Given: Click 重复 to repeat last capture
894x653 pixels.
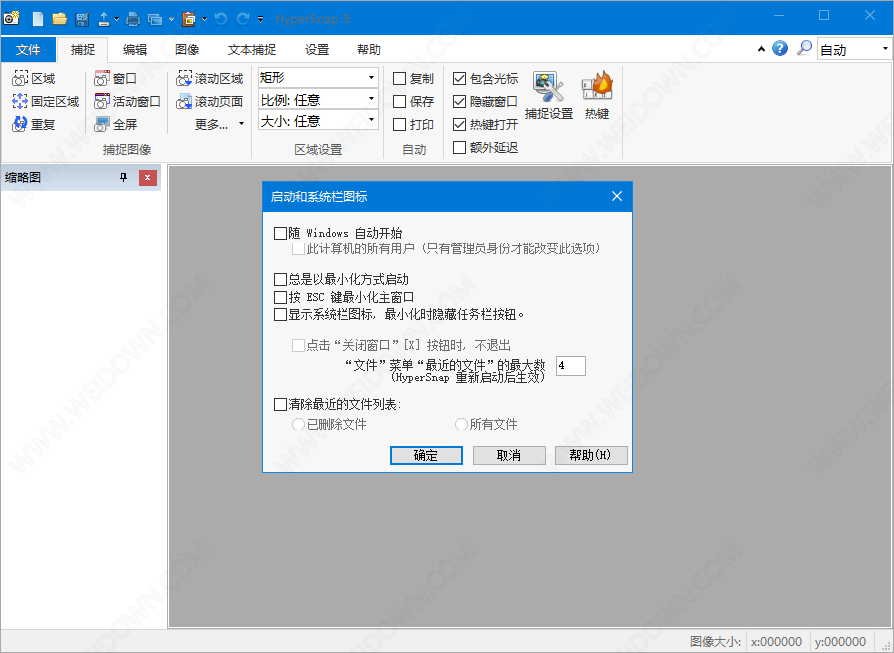Looking at the screenshot, I should (x=34, y=124).
